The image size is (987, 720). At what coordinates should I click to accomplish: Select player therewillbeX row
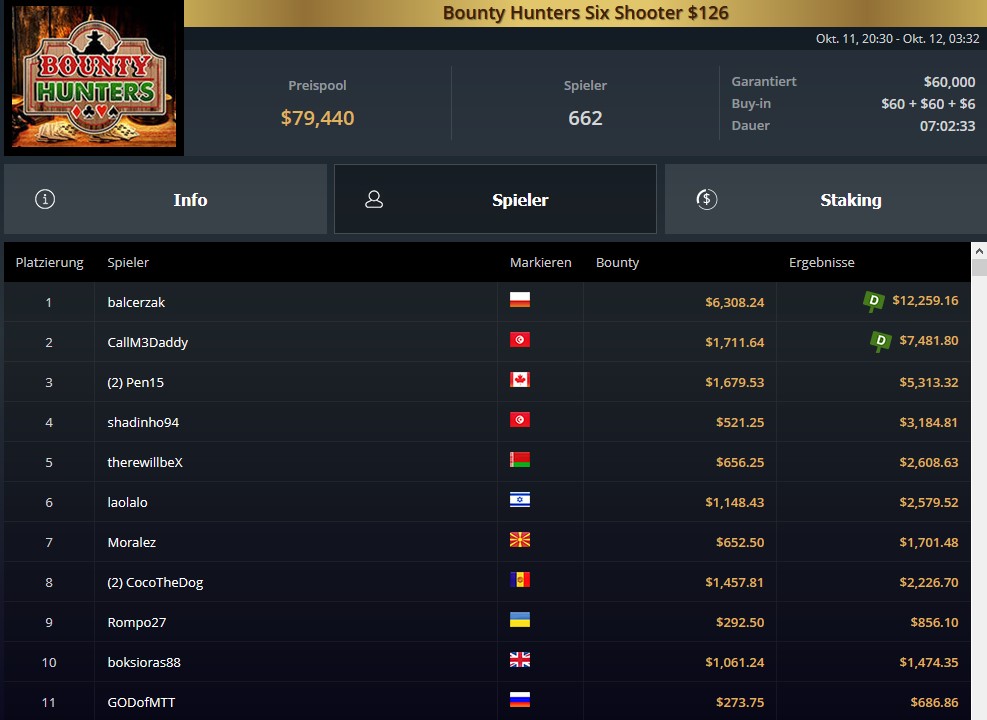point(487,462)
